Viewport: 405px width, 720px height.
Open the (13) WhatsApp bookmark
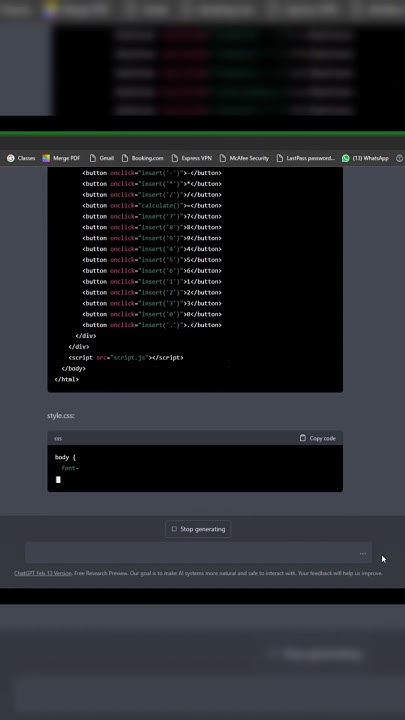365,158
